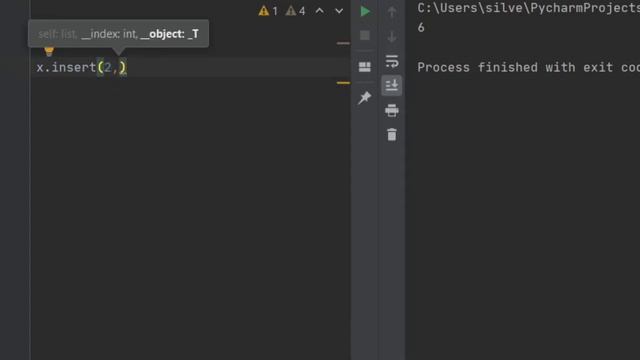Click the green Run button
The image size is (640, 360).
(365, 11)
